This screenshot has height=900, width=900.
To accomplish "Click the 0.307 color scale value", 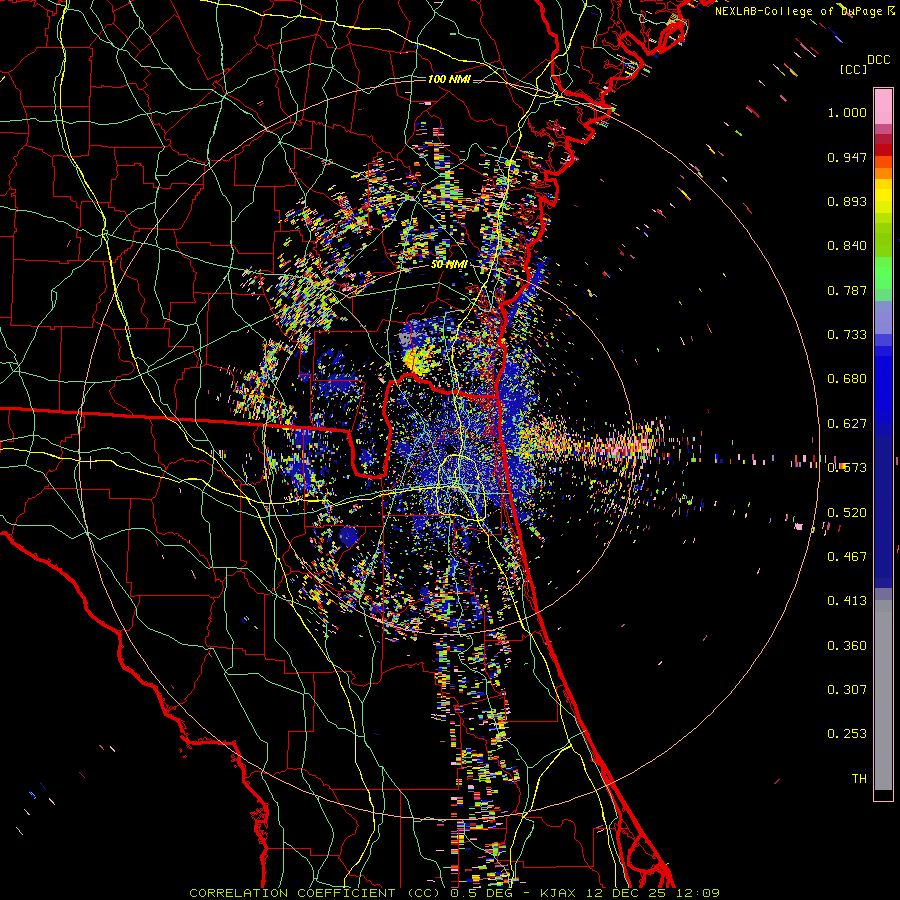I will (847, 690).
